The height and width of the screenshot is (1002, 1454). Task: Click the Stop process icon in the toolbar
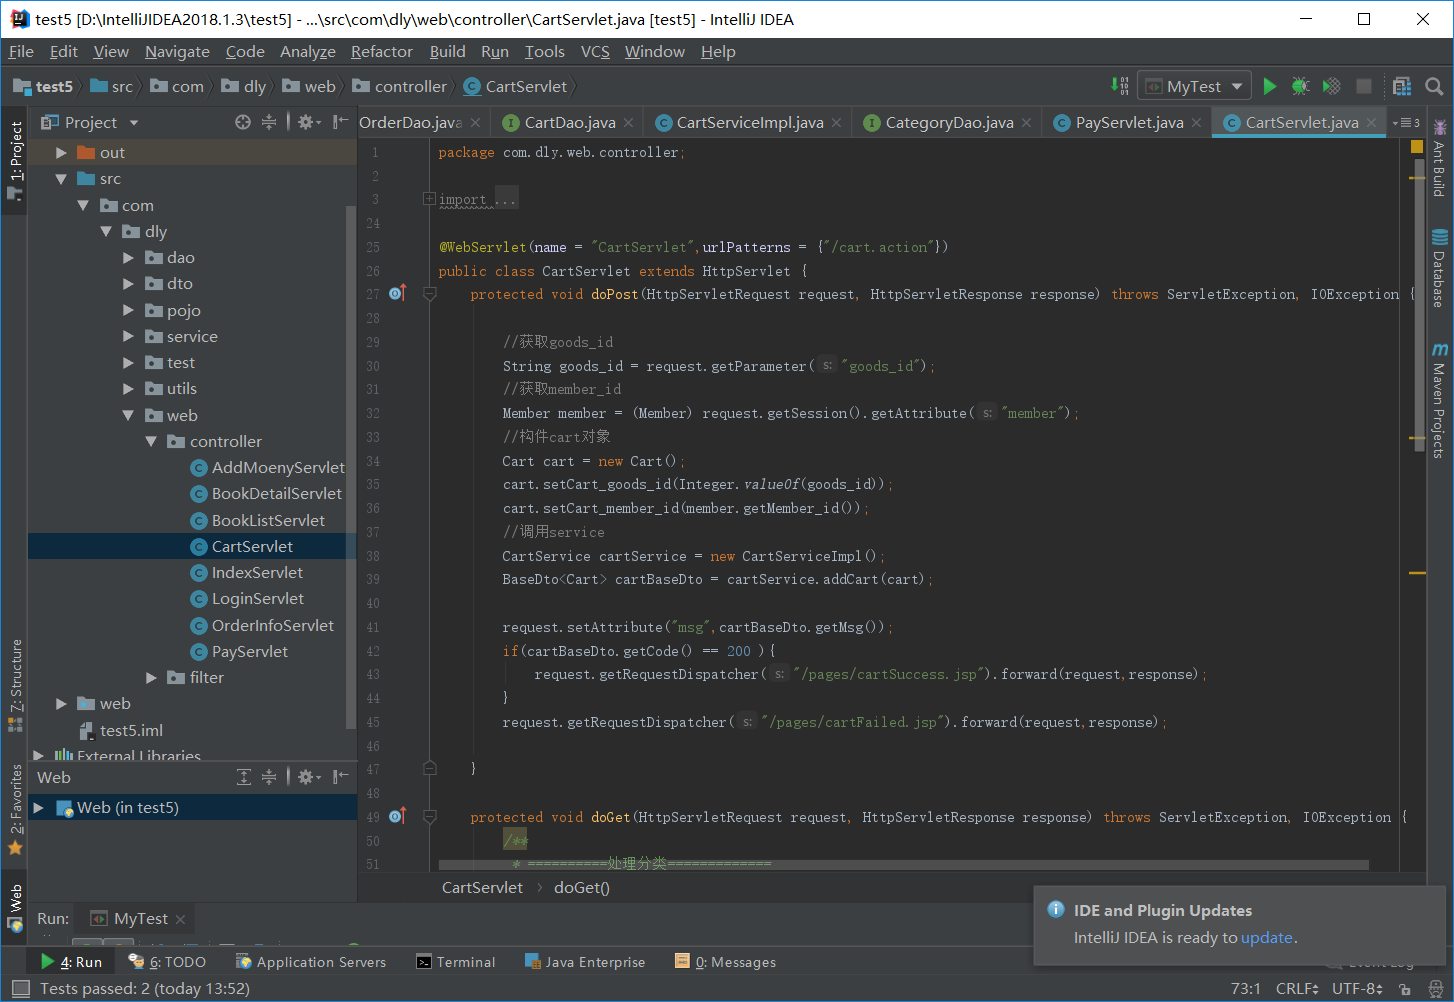(1364, 85)
